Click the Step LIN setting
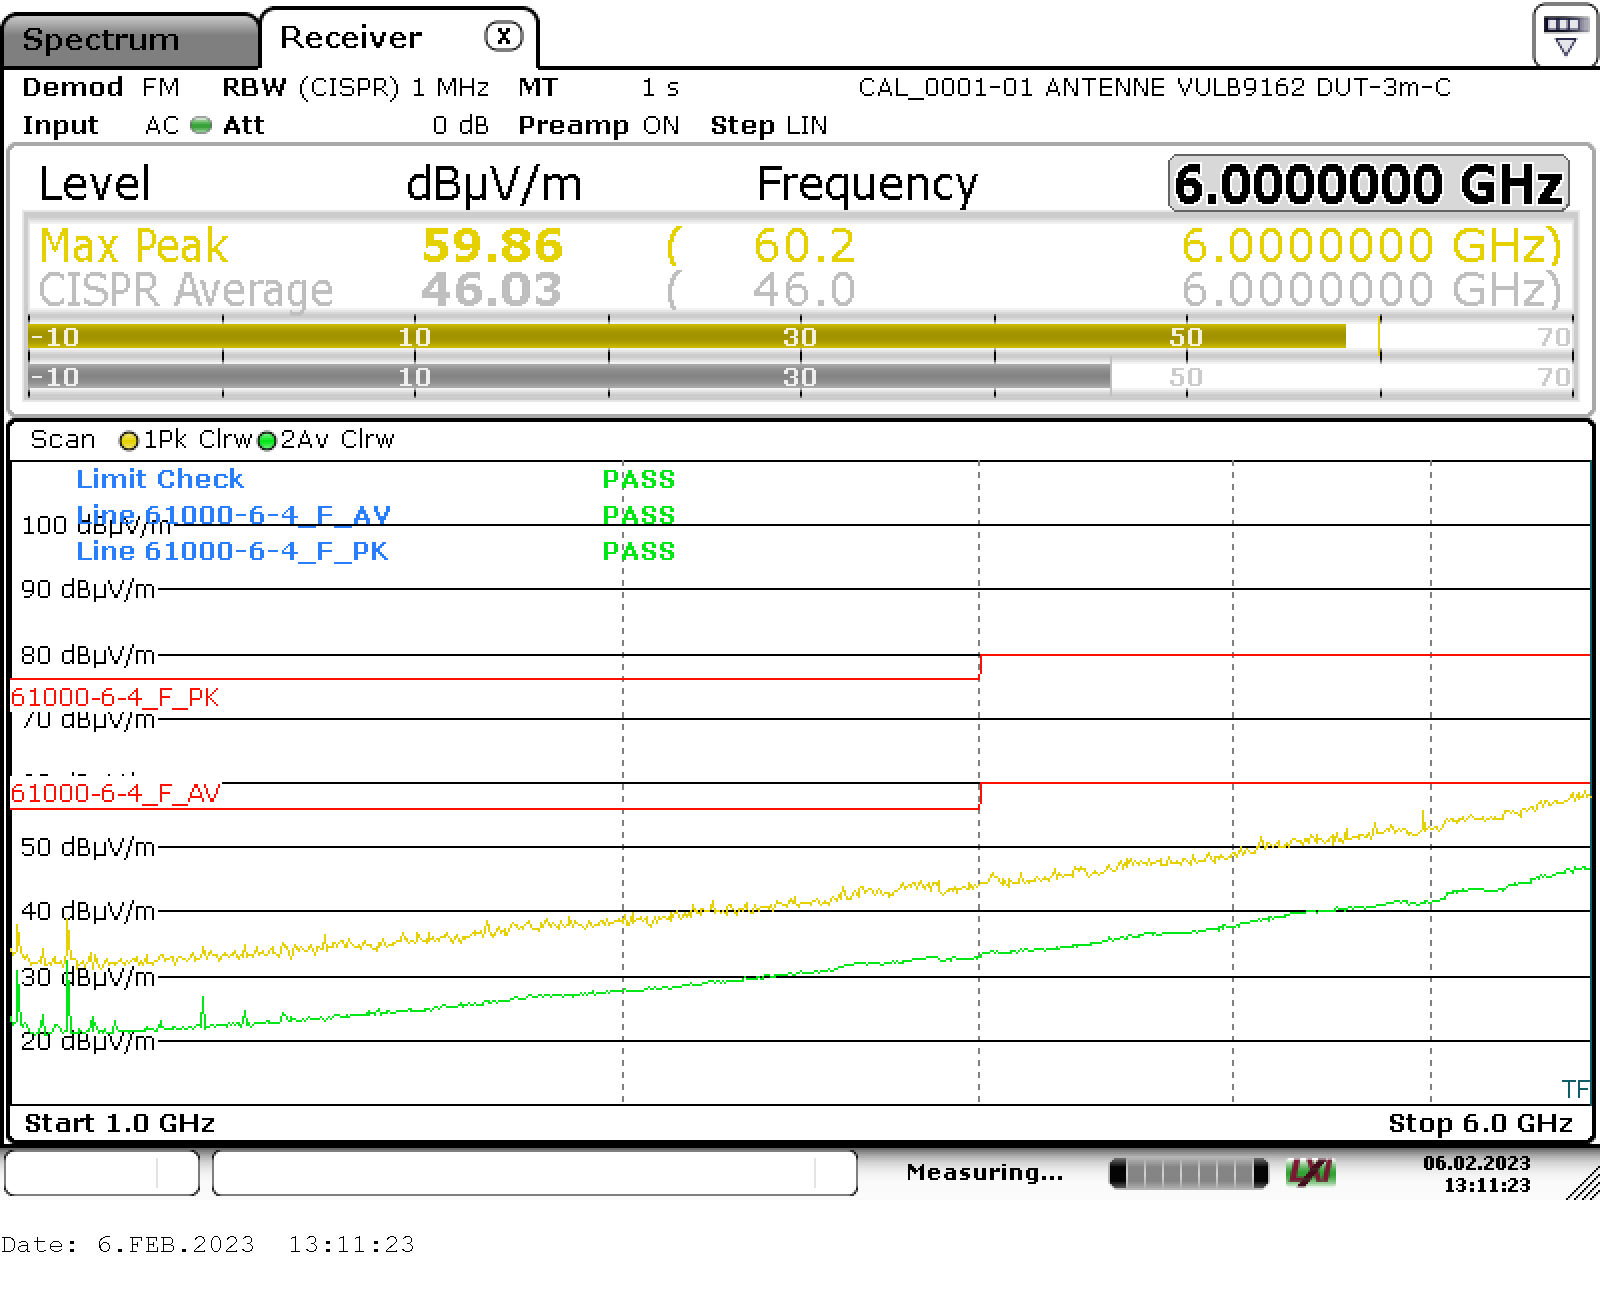The height and width of the screenshot is (1292, 1600). coord(769,126)
